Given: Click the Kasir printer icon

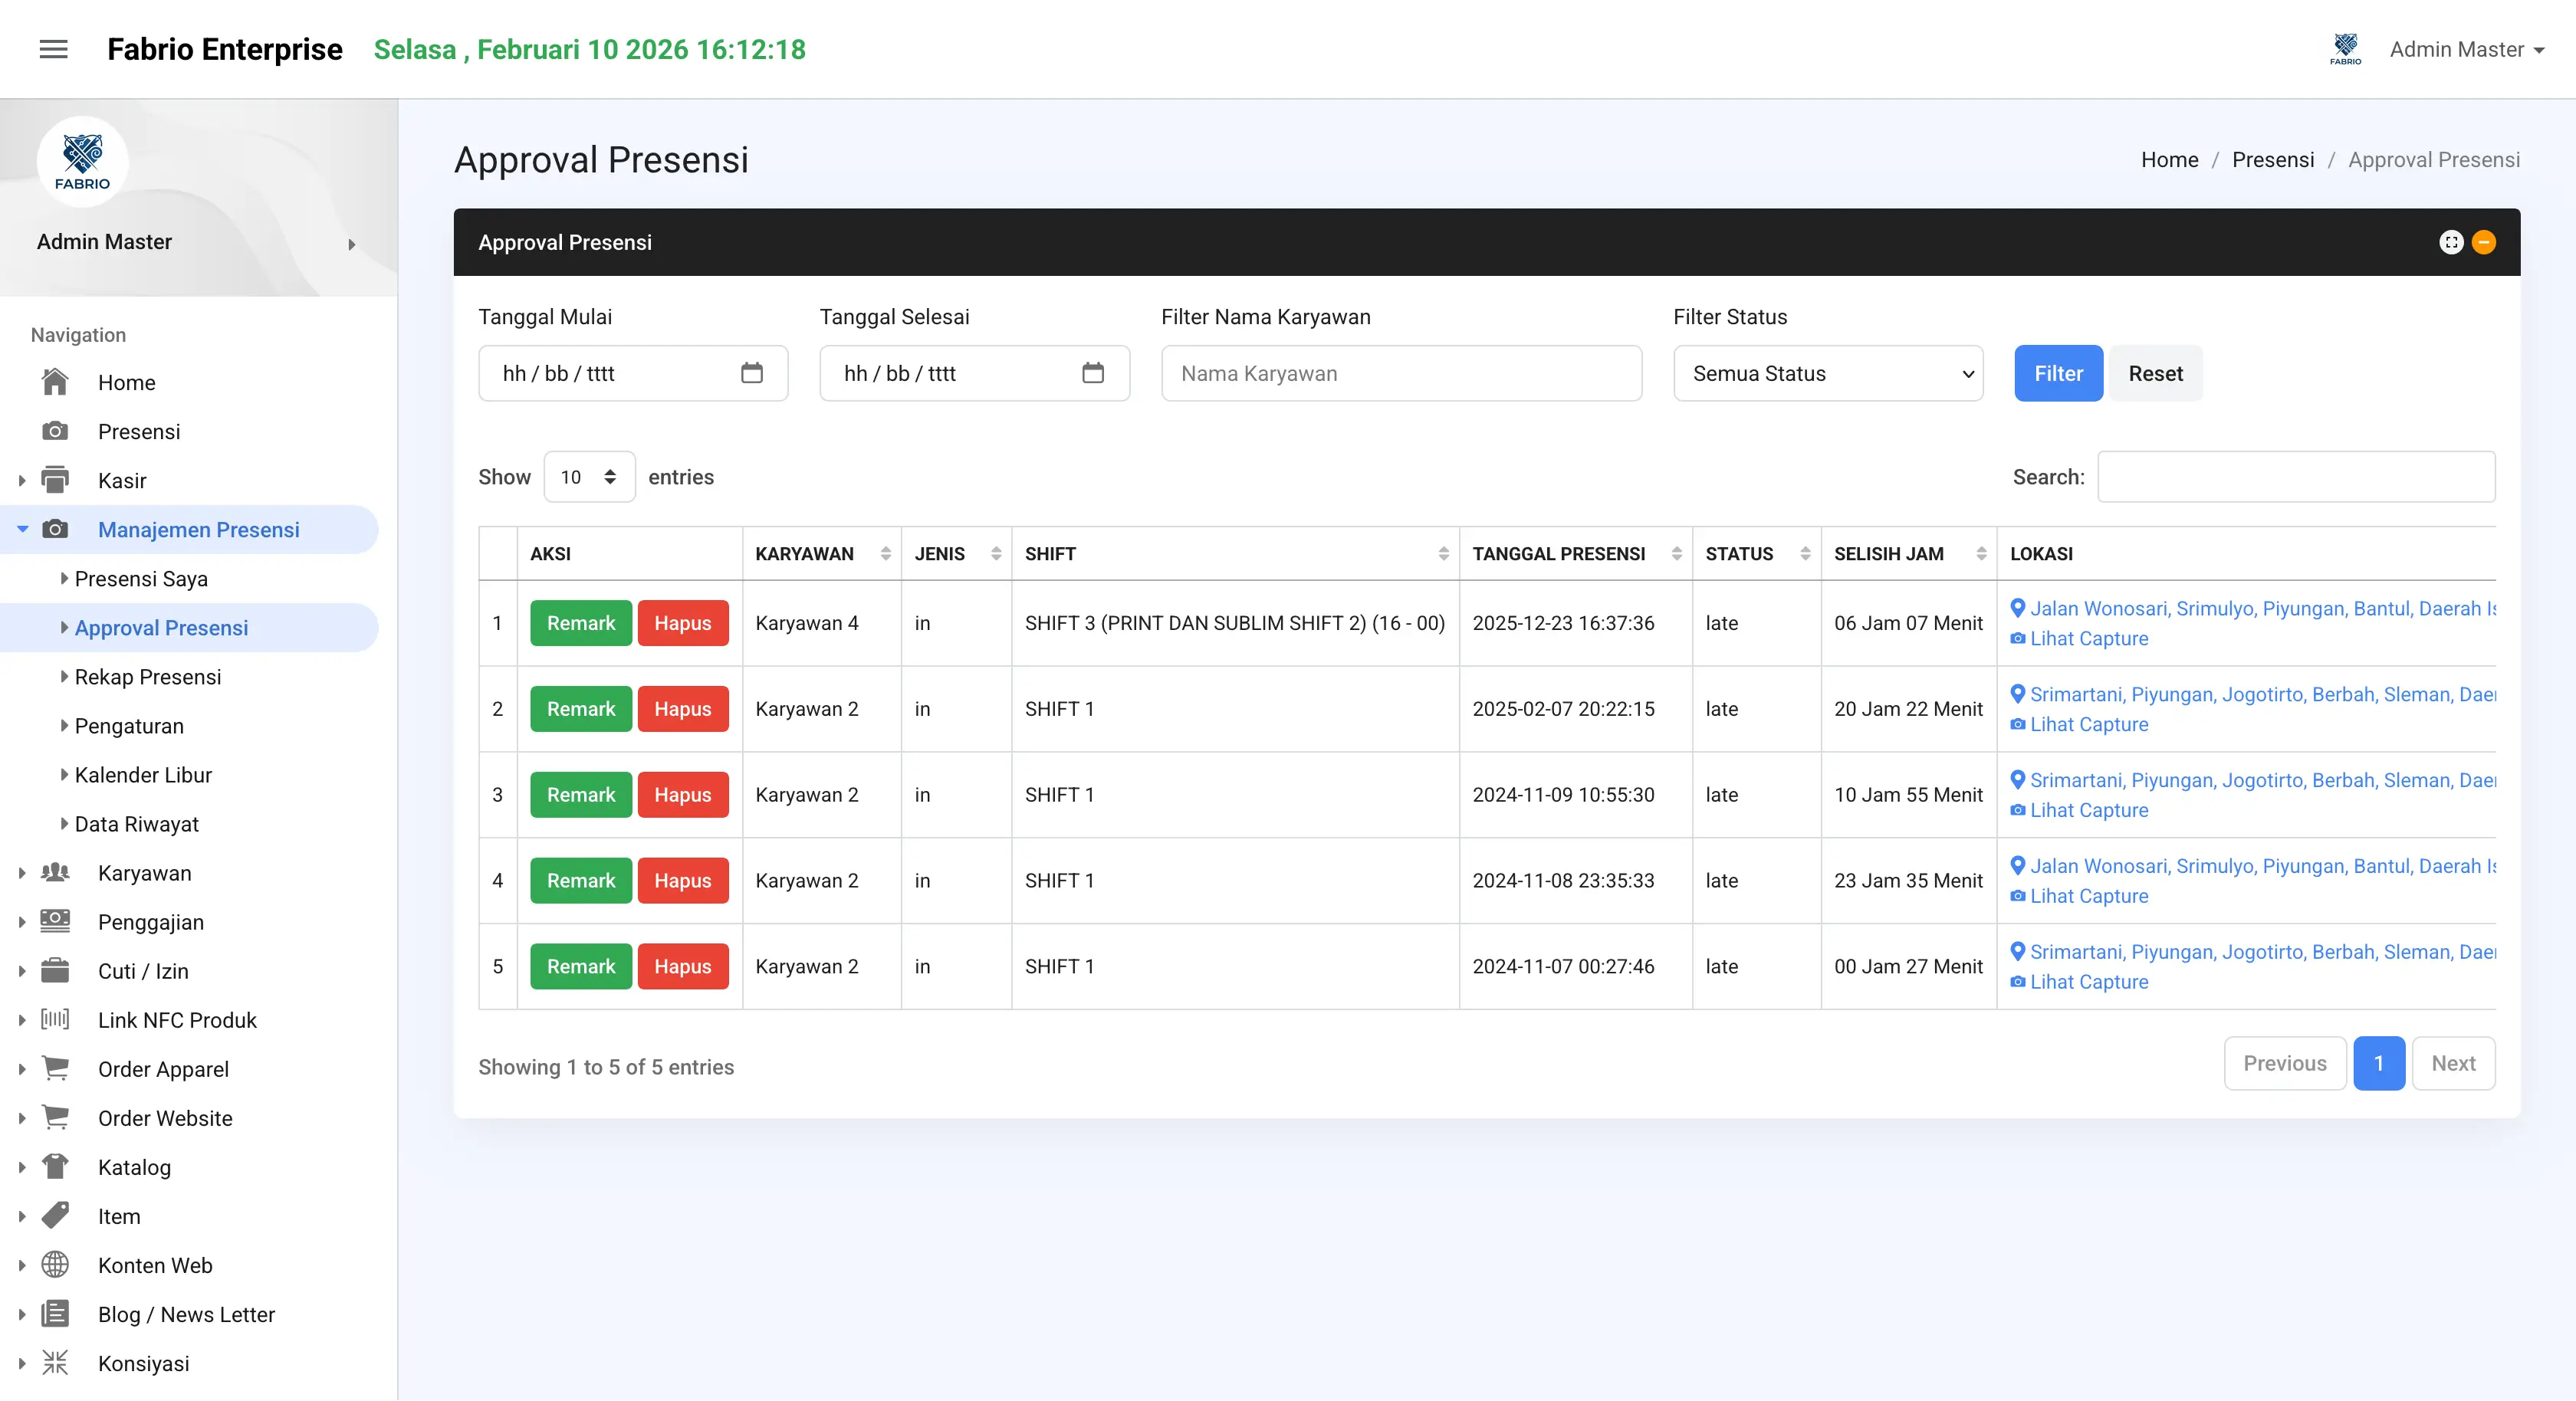Looking at the screenshot, I should [55, 480].
